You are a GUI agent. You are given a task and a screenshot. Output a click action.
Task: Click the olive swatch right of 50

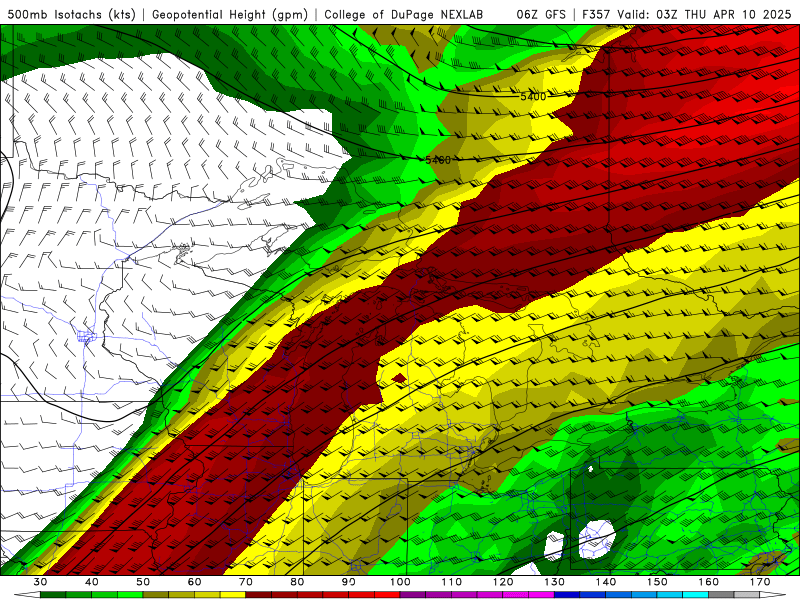point(156,595)
